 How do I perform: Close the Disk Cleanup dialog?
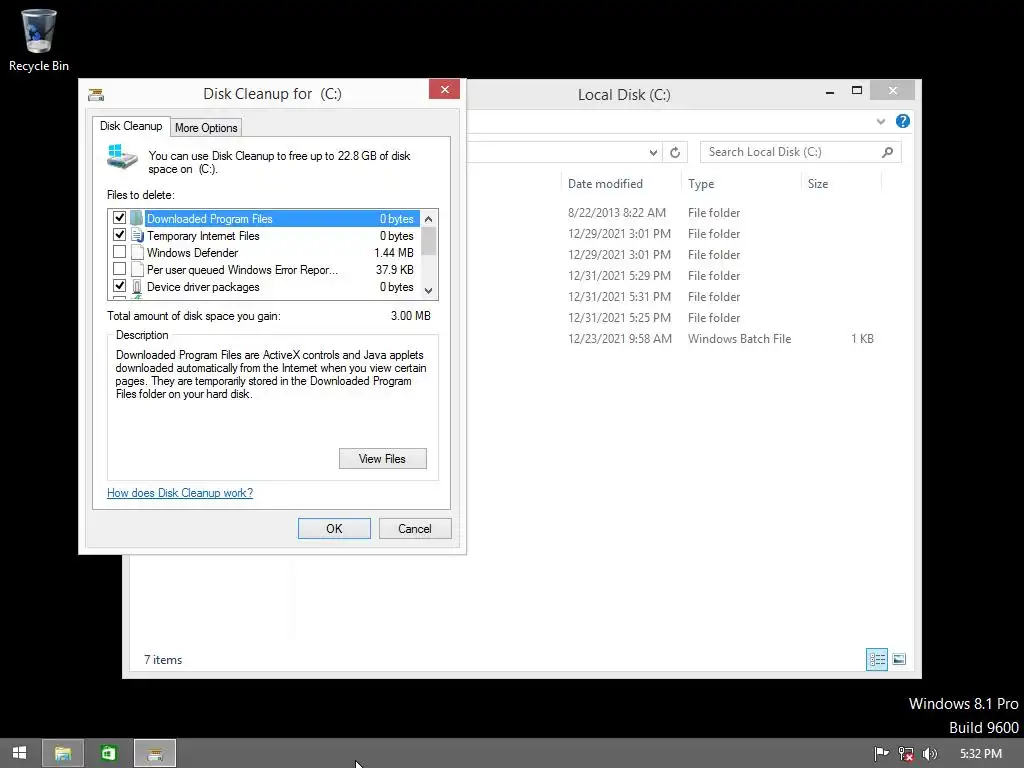[x=445, y=89]
